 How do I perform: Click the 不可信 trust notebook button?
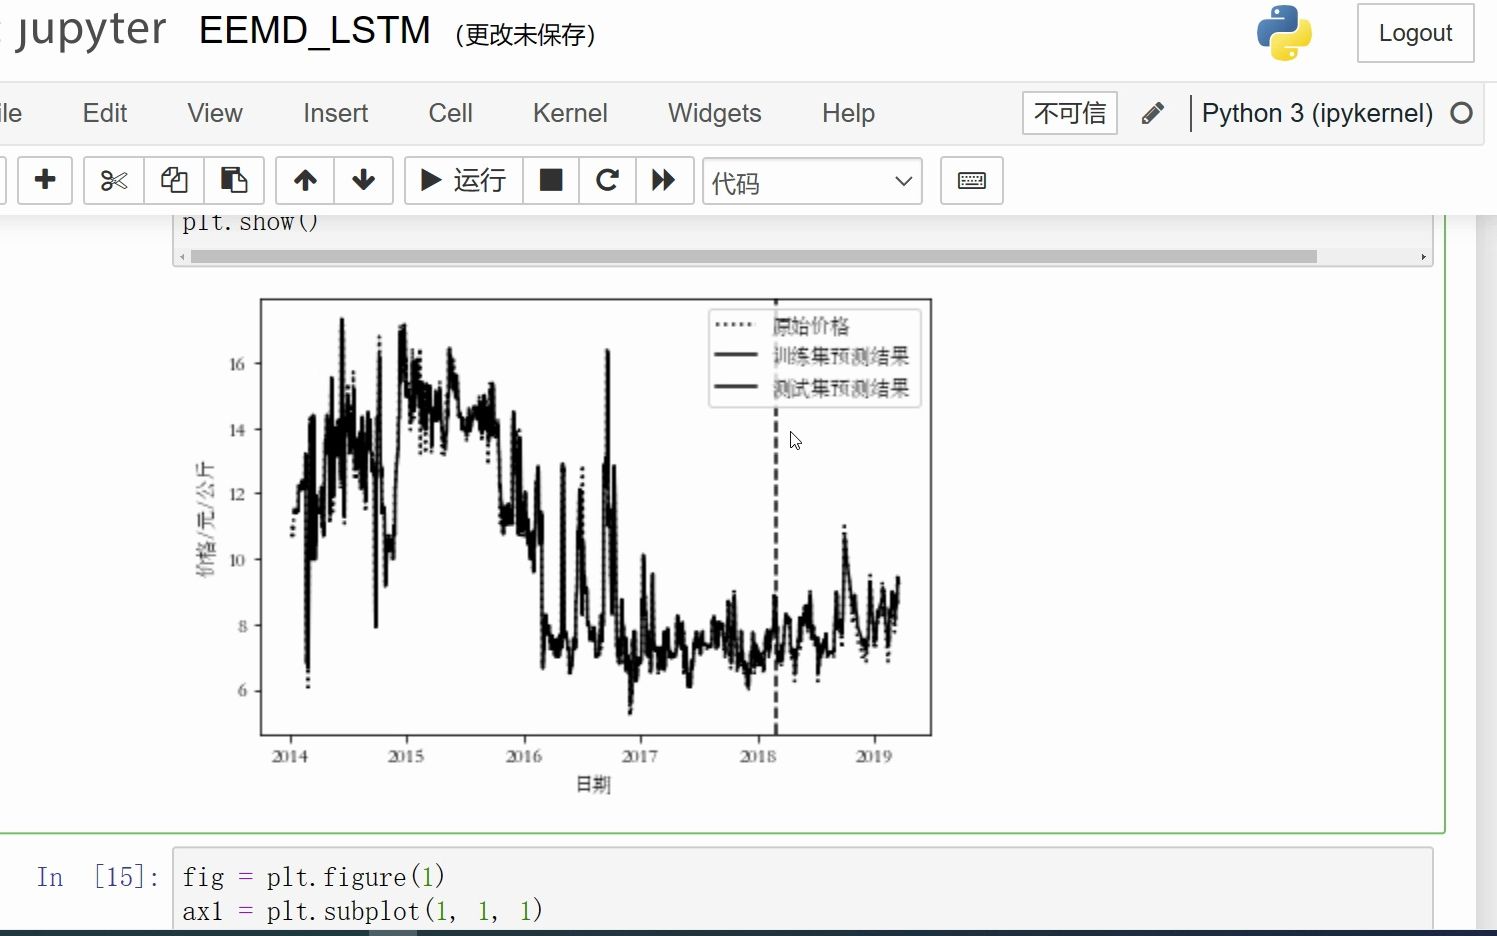(x=1070, y=113)
